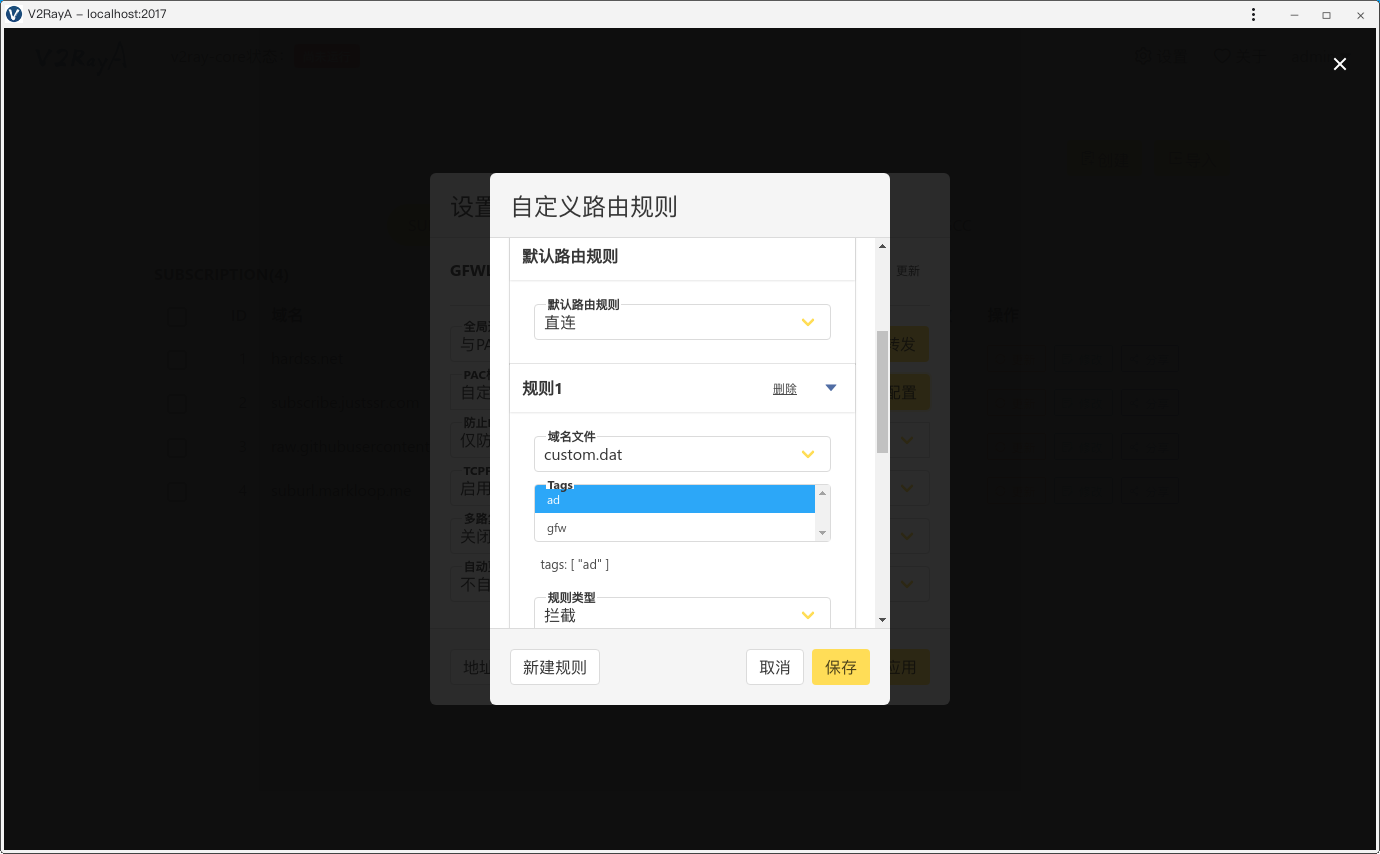Image resolution: width=1380 pixels, height=854 pixels.
Task: Tick the raw.githubusercontent row checkbox in background
Action: 177,447
